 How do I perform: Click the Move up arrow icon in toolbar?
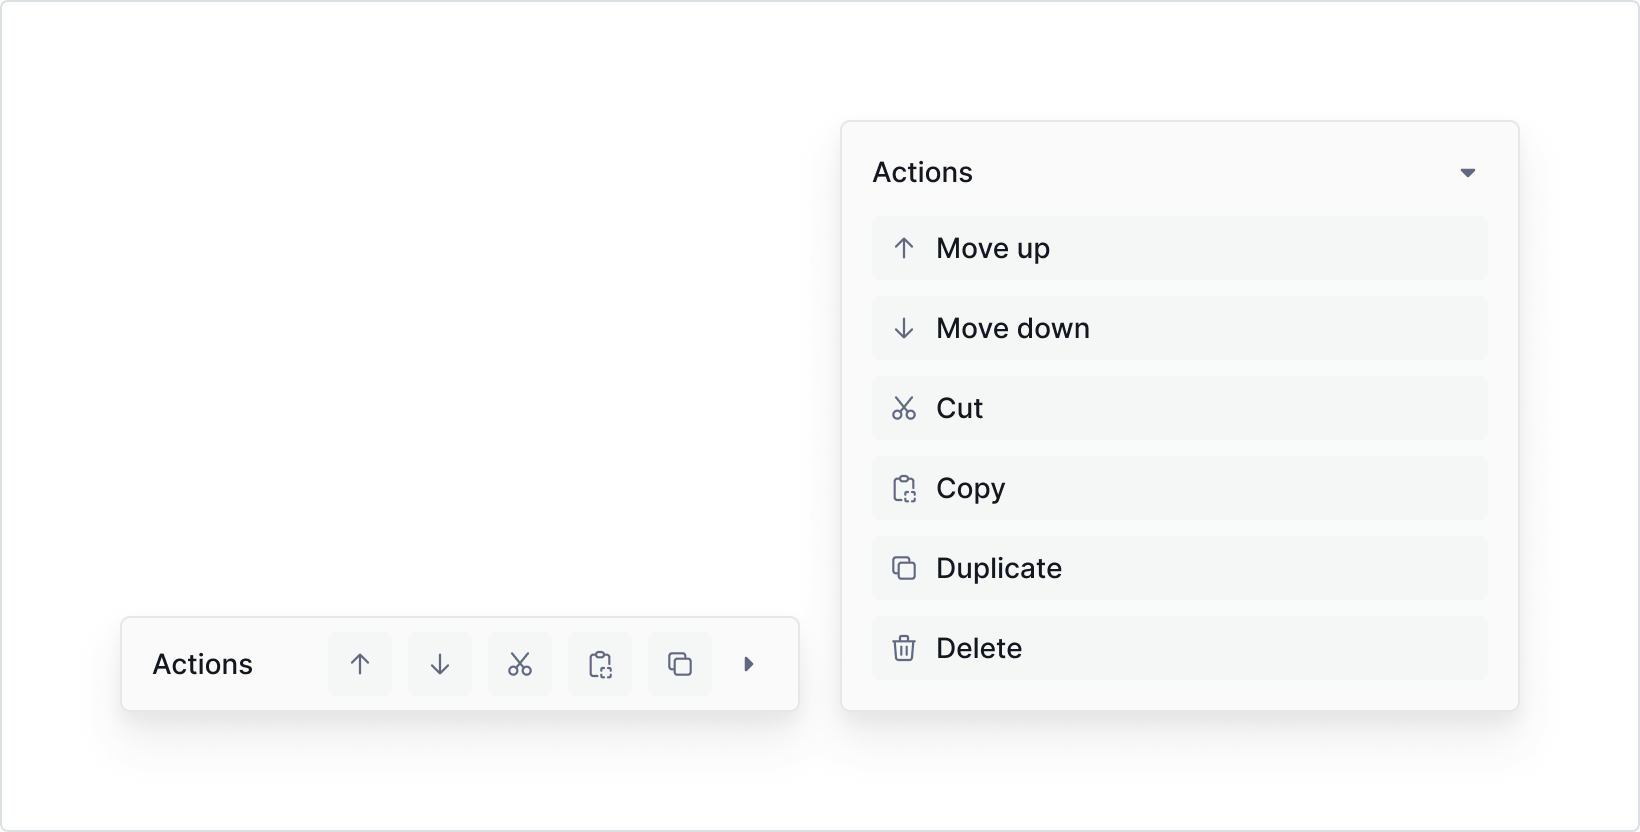coord(359,663)
